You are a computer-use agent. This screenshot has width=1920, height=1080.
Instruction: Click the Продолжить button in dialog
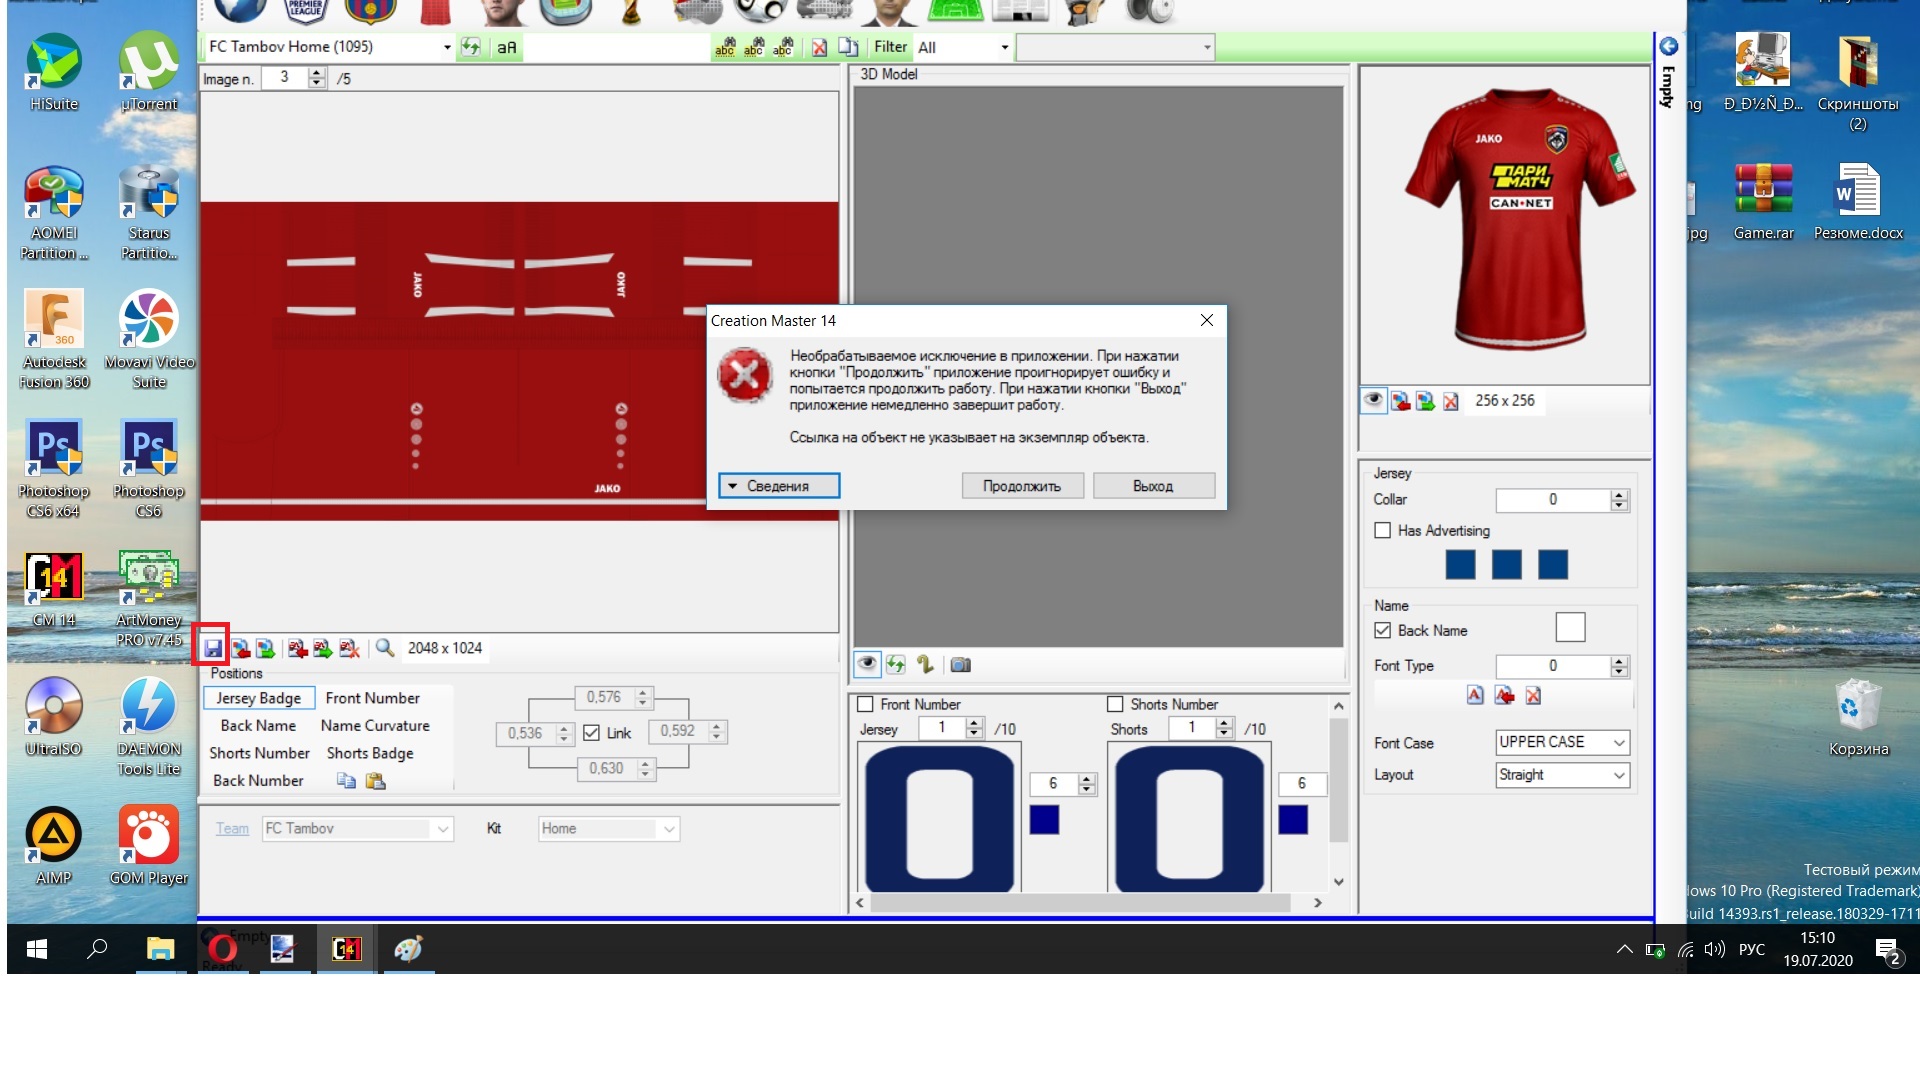(x=1021, y=486)
